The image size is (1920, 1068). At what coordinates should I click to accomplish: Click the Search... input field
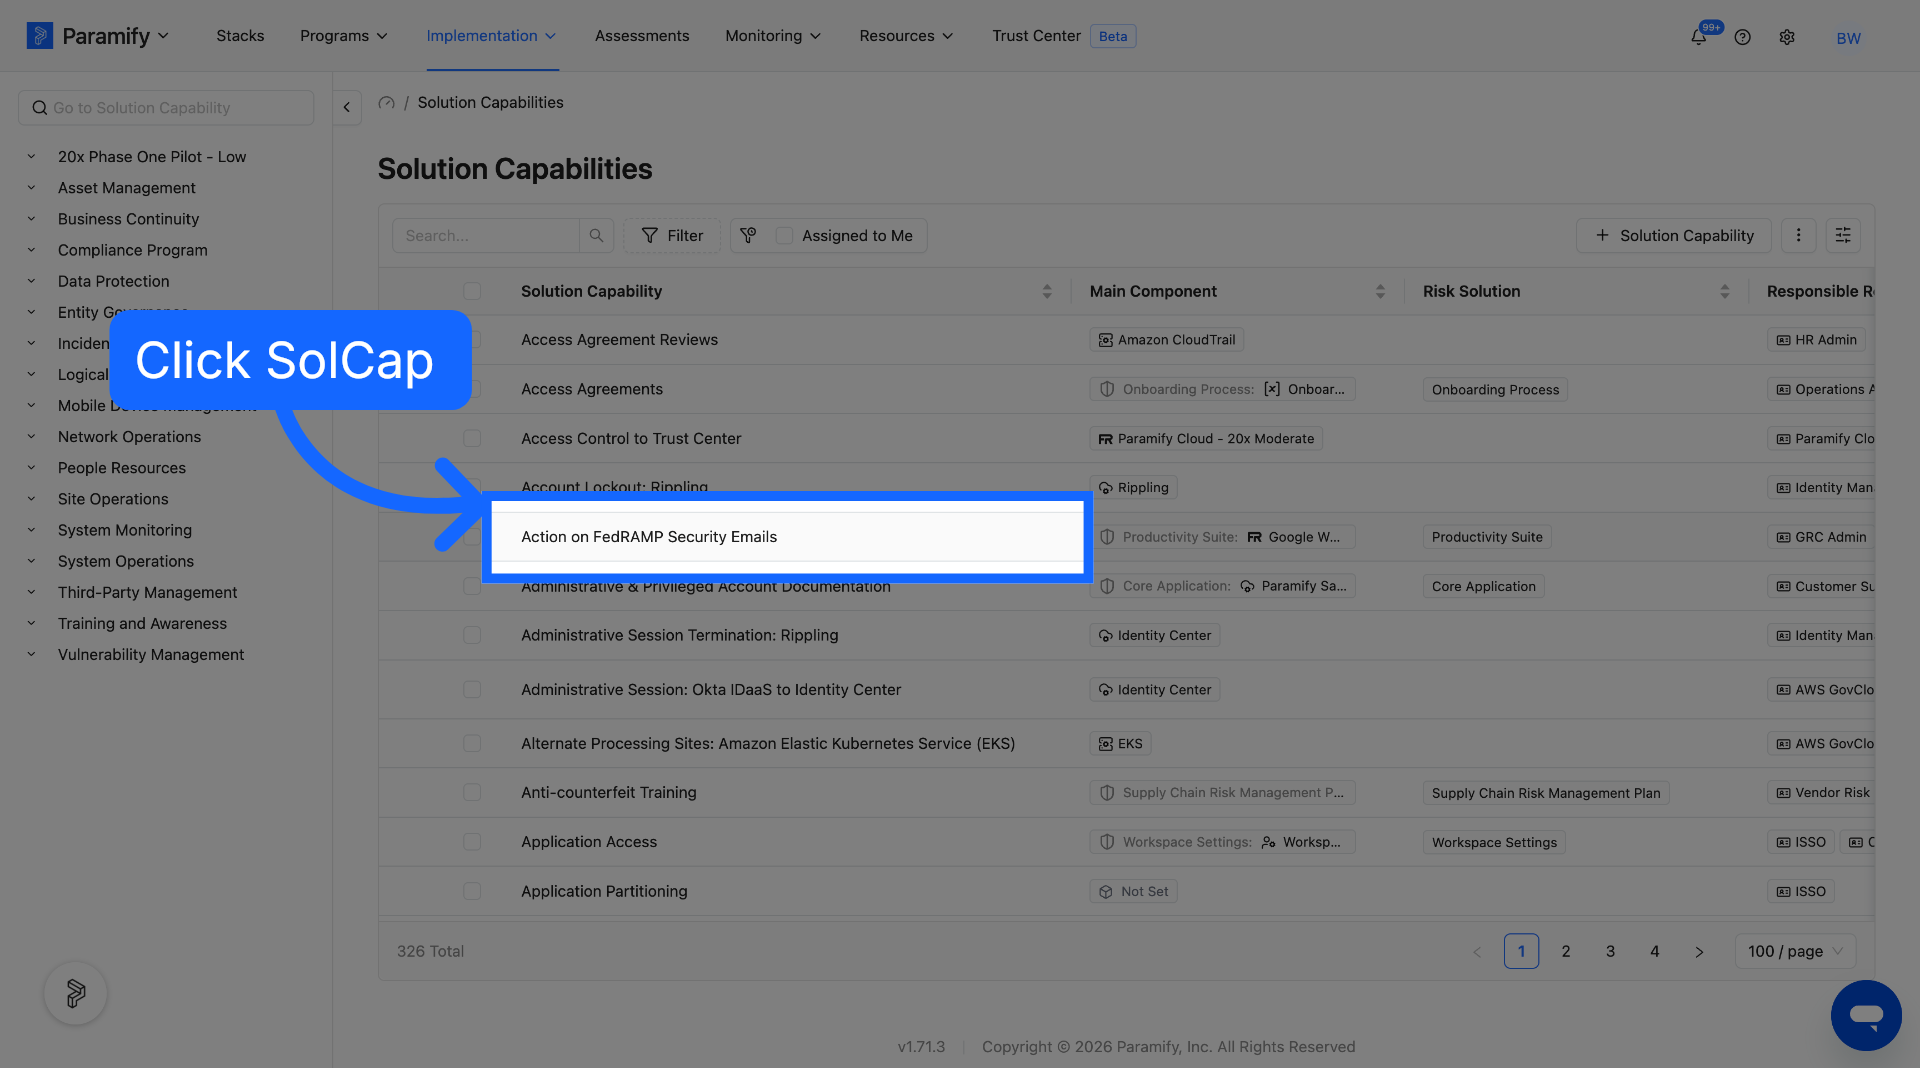click(487, 235)
